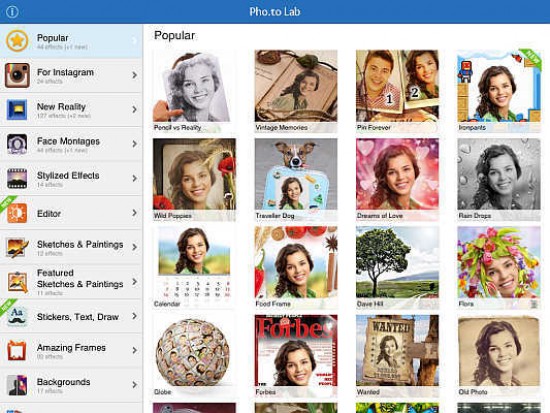The width and height of the screenshot is (550, 413).
Task: Select the Amazing Frames icon
Action: [x=17, y=351]
